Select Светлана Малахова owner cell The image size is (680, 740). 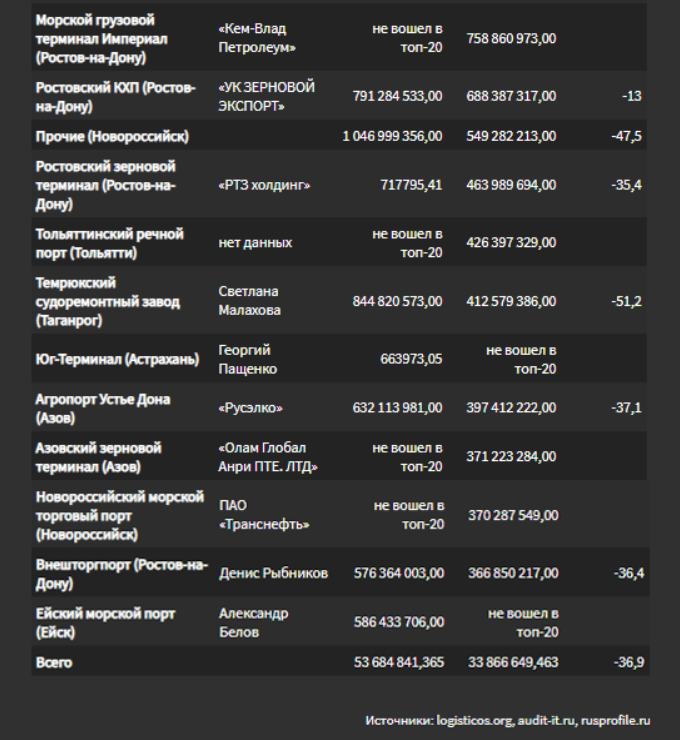(249, 301)
